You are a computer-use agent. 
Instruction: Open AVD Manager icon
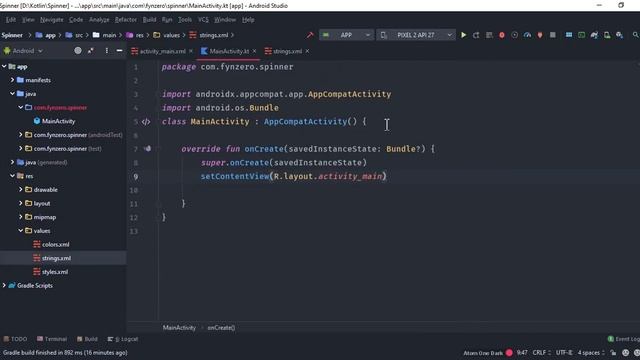(x=607, y=35)
